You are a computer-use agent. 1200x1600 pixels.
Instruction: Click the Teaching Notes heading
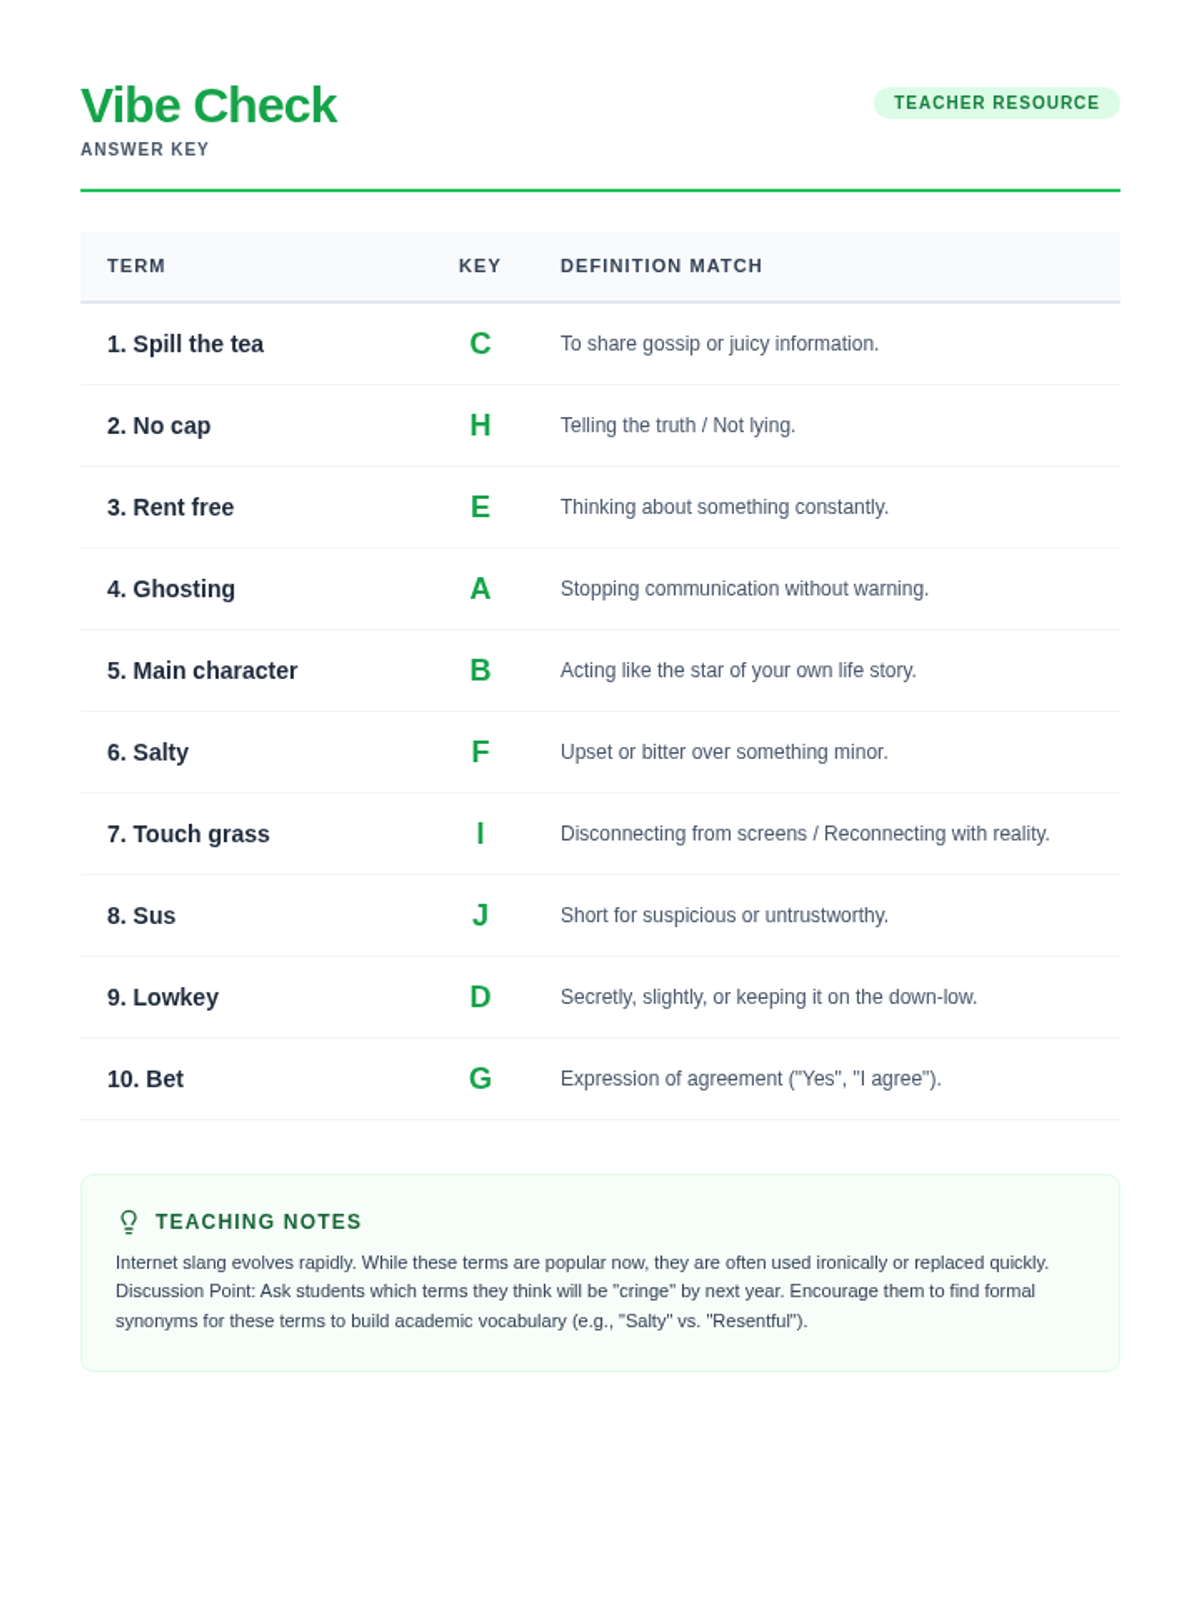pos(258,1222)
